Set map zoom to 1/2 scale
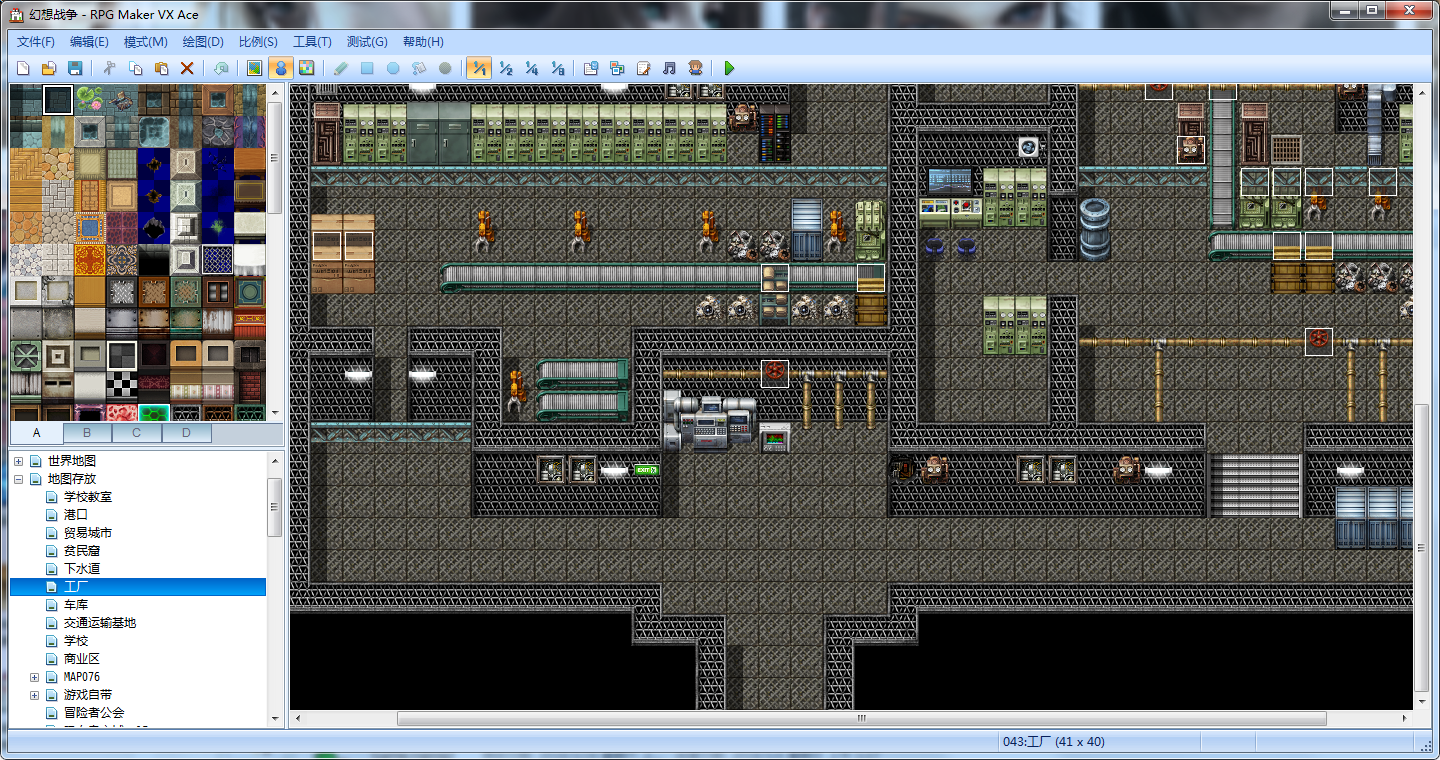Screen dimensions: 1440x760 click(505, 68)
